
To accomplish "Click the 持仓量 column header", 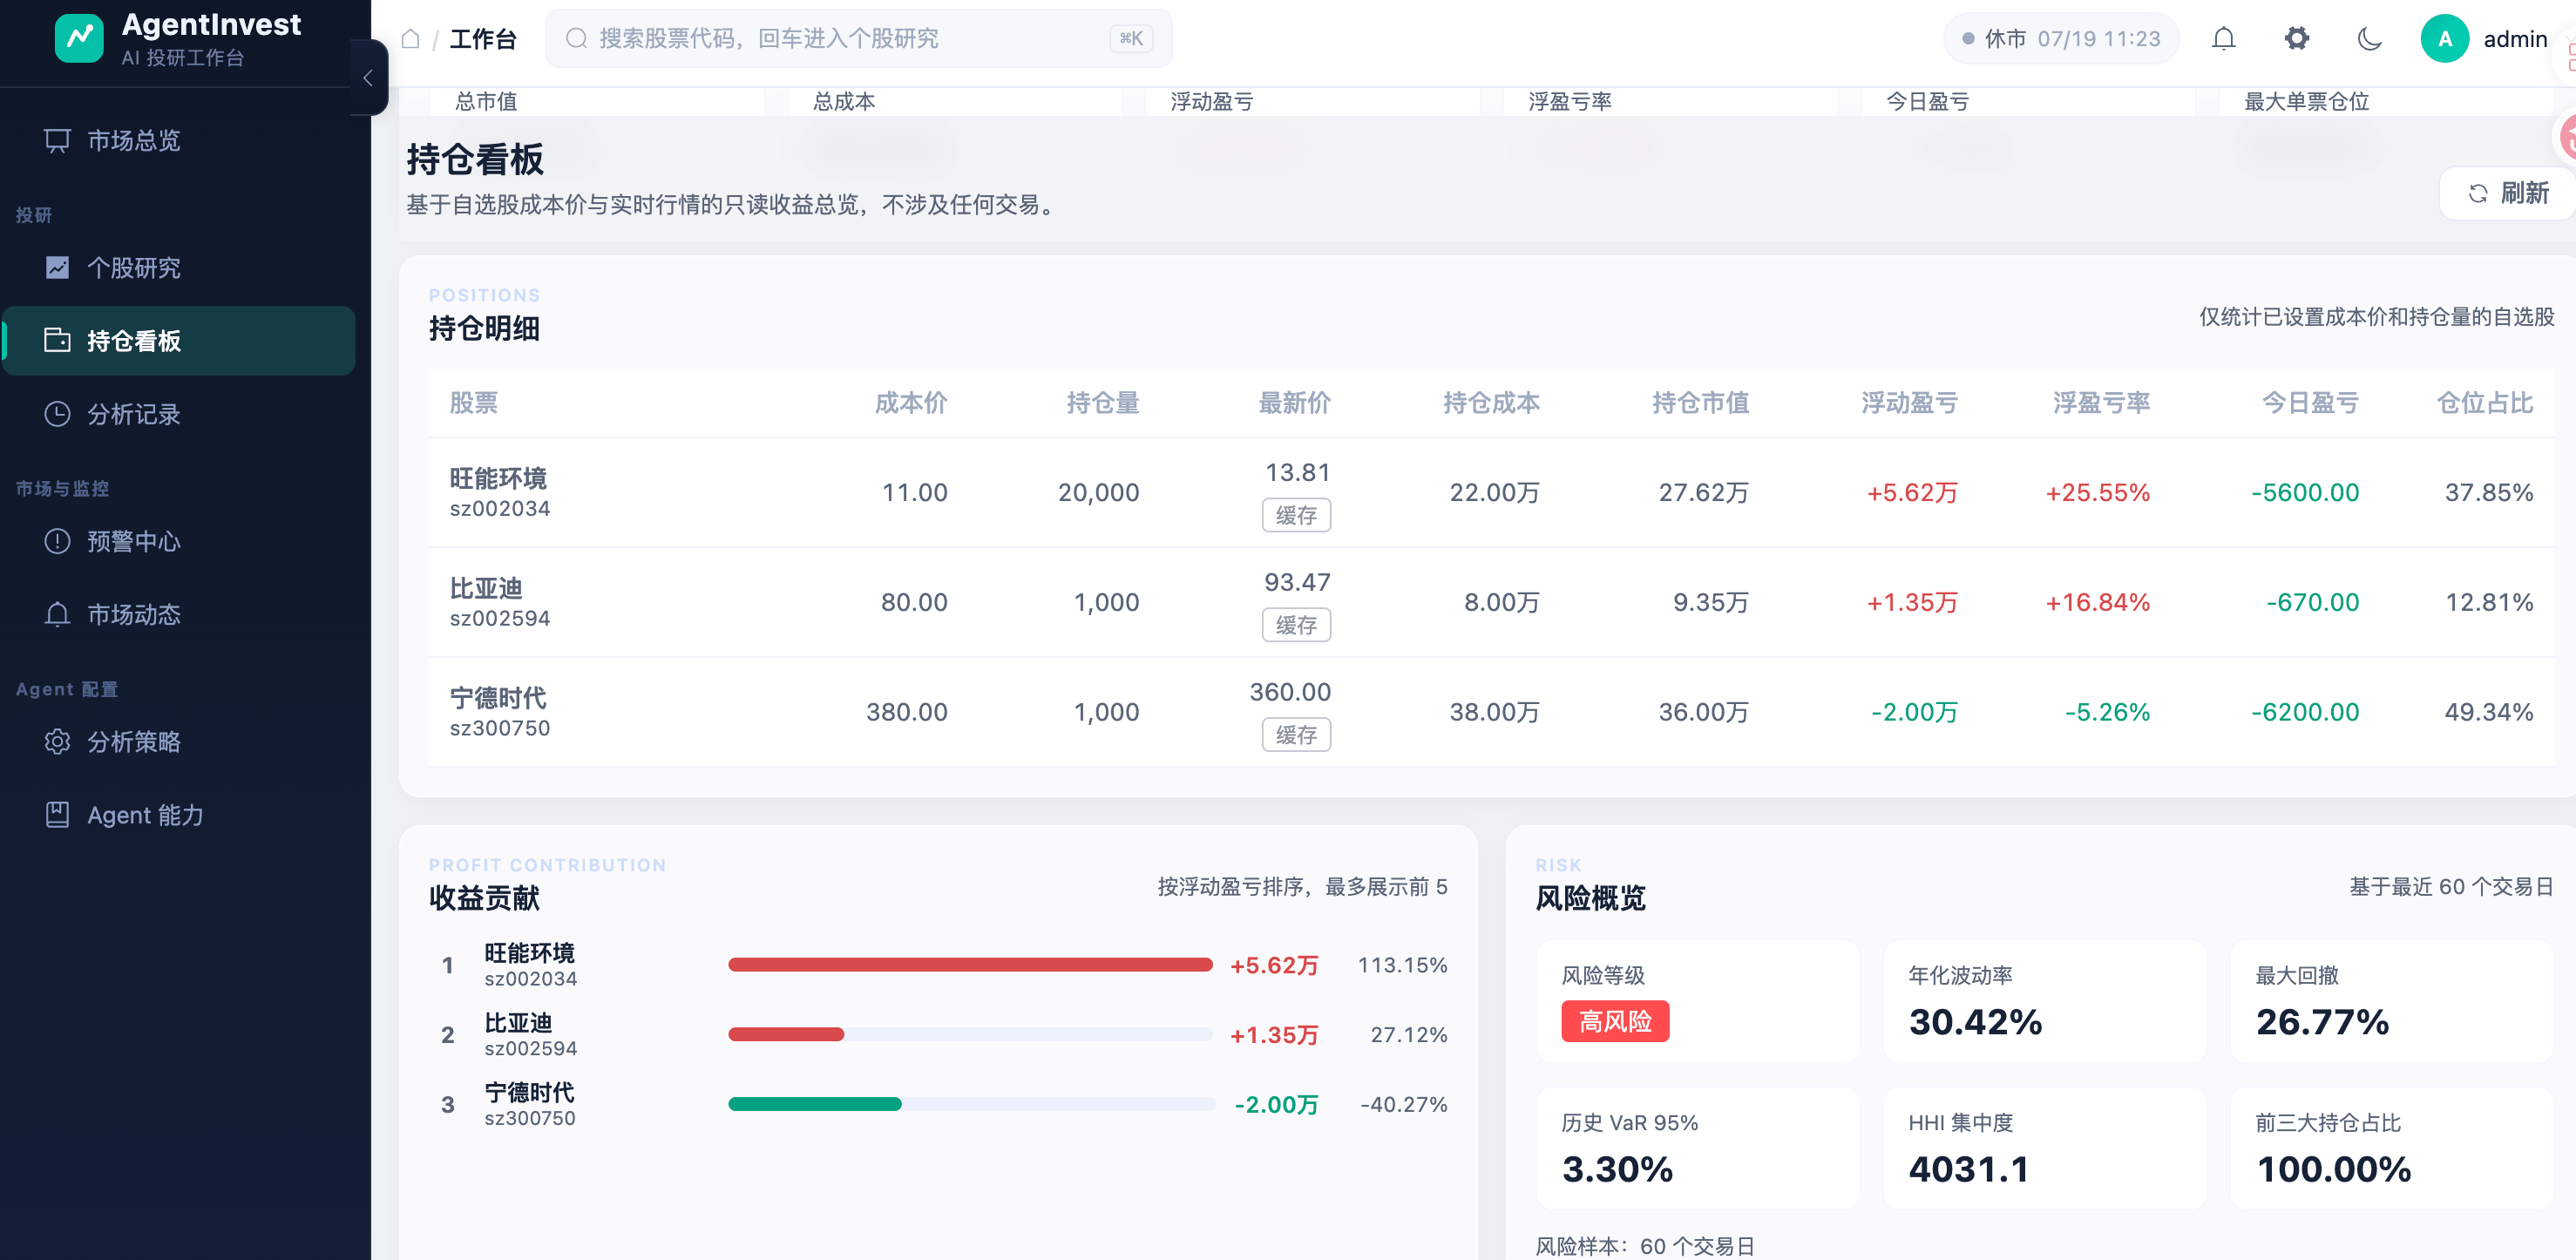I will pos(1102,403).
